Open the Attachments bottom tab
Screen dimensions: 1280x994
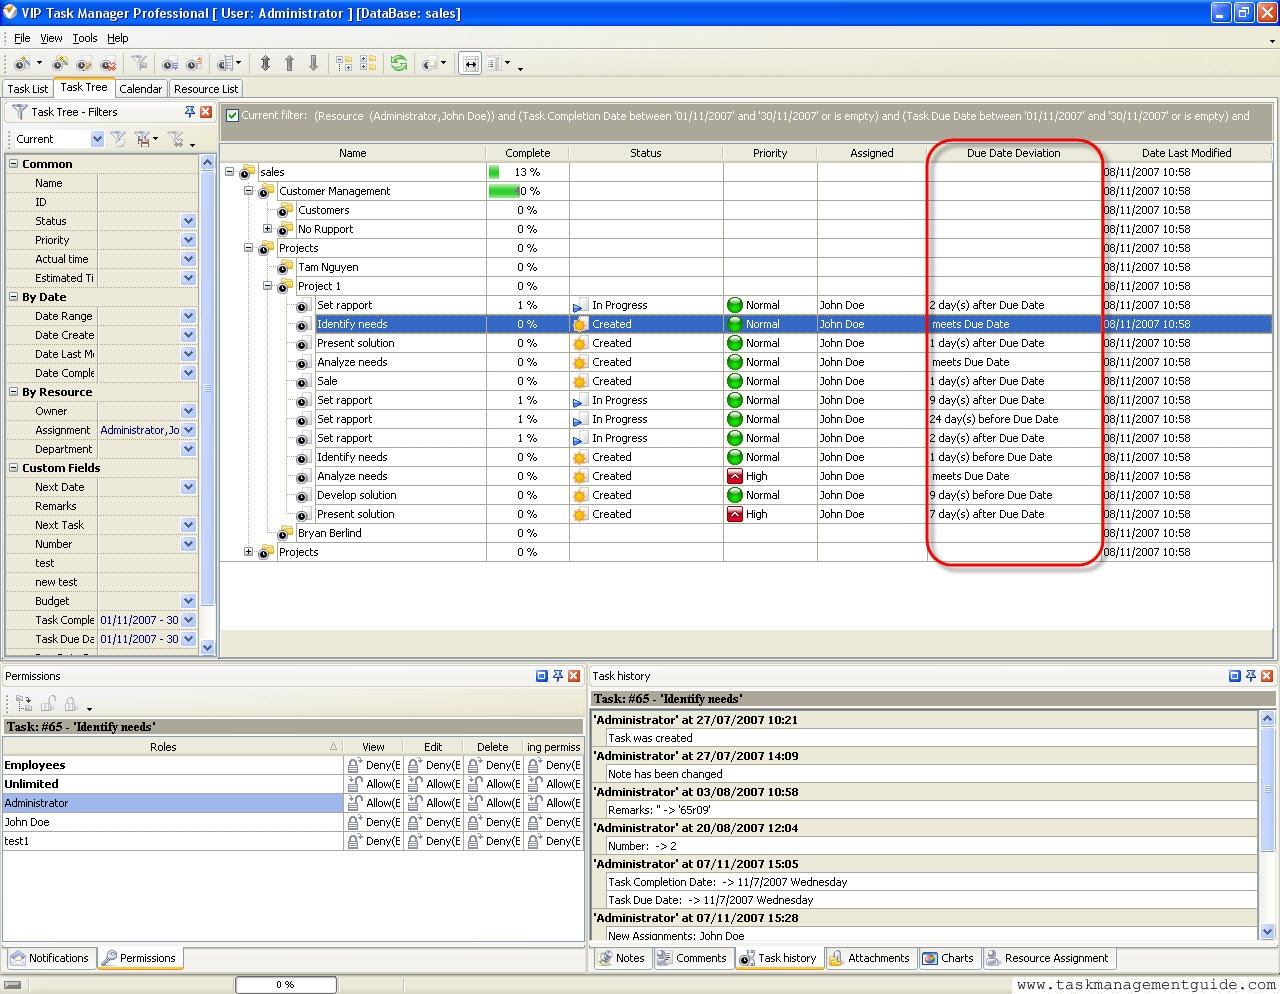[x=869, y=958]
